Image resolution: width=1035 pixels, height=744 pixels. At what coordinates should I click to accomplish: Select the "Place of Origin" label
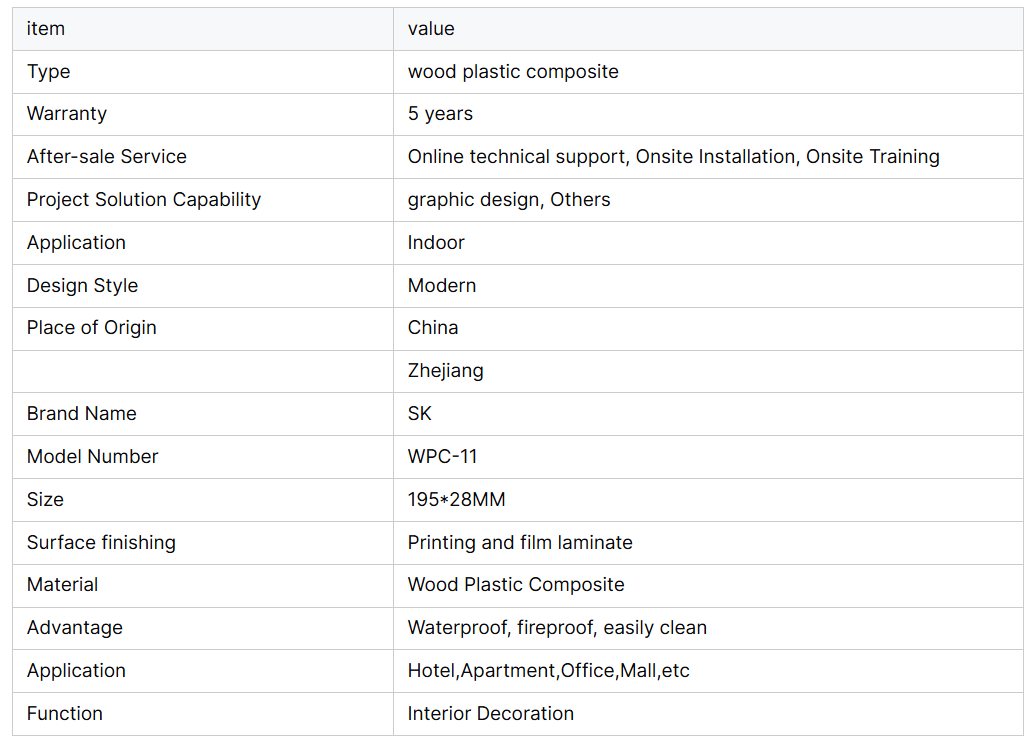pyautogui.click(x=91, y=328)
